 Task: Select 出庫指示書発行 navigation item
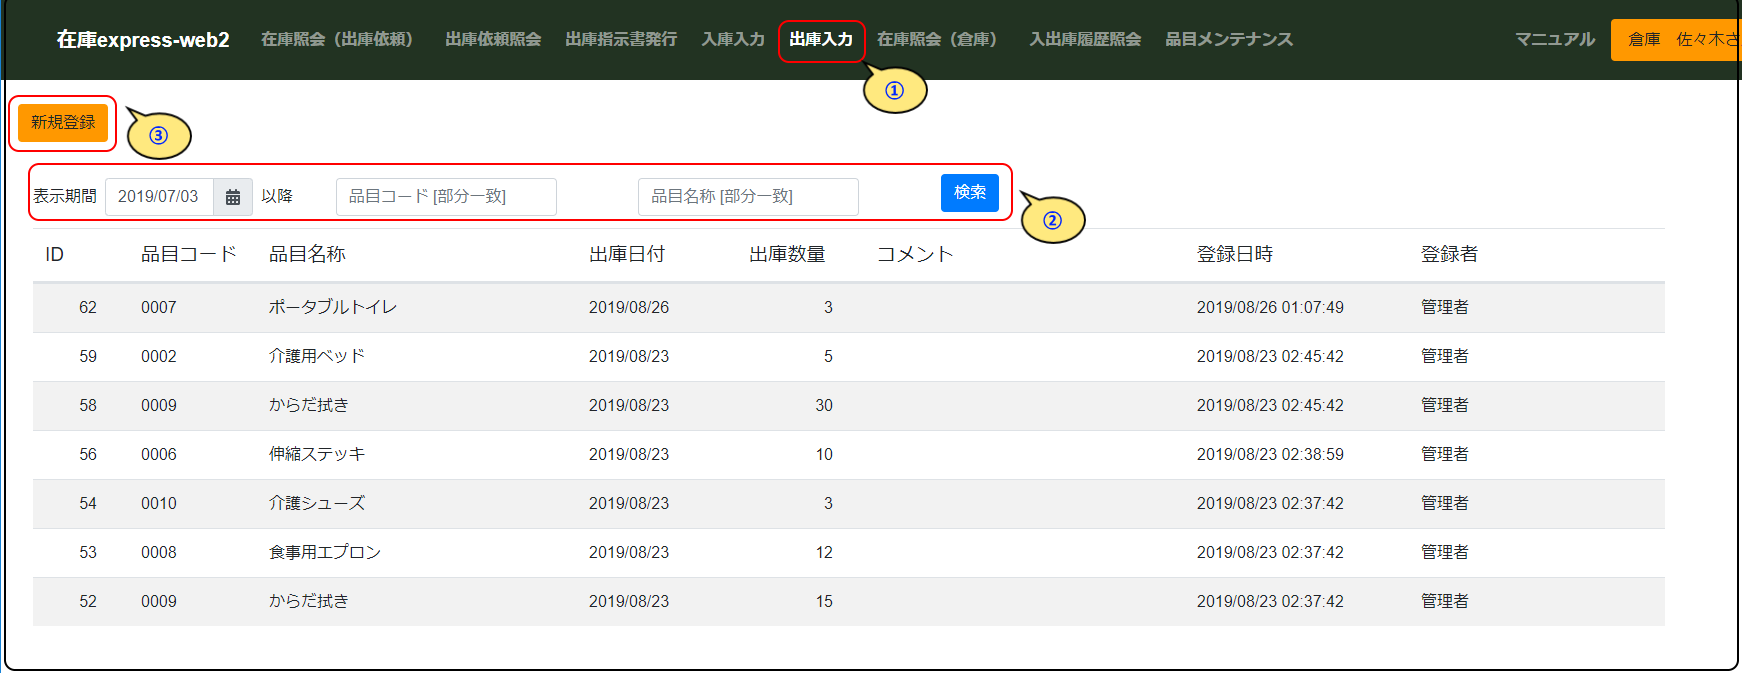[x=620, y=40]
